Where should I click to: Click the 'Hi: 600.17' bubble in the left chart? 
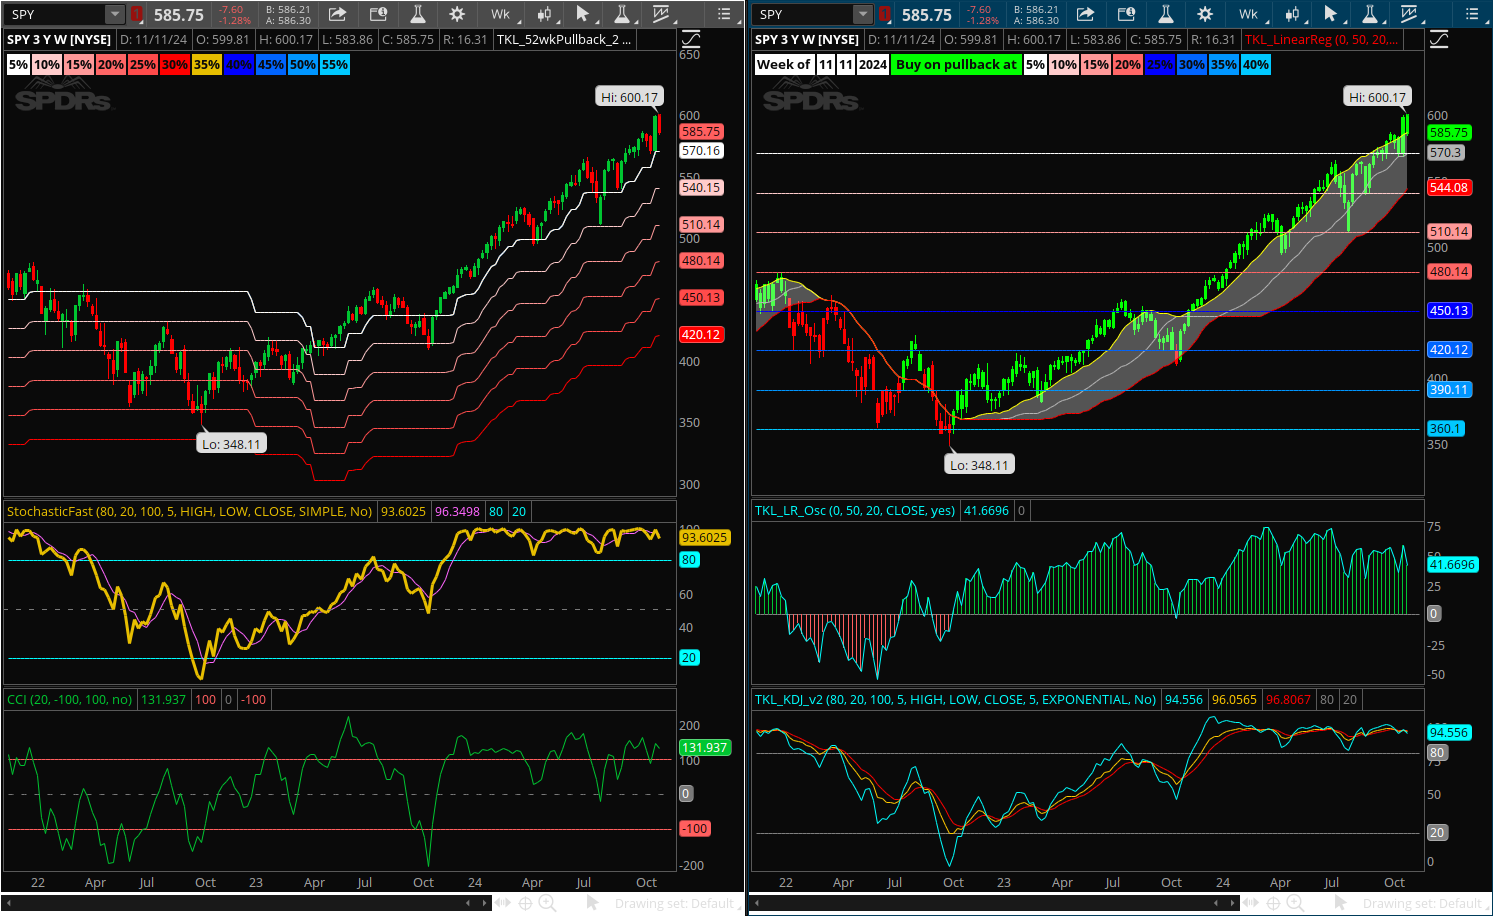629,97
